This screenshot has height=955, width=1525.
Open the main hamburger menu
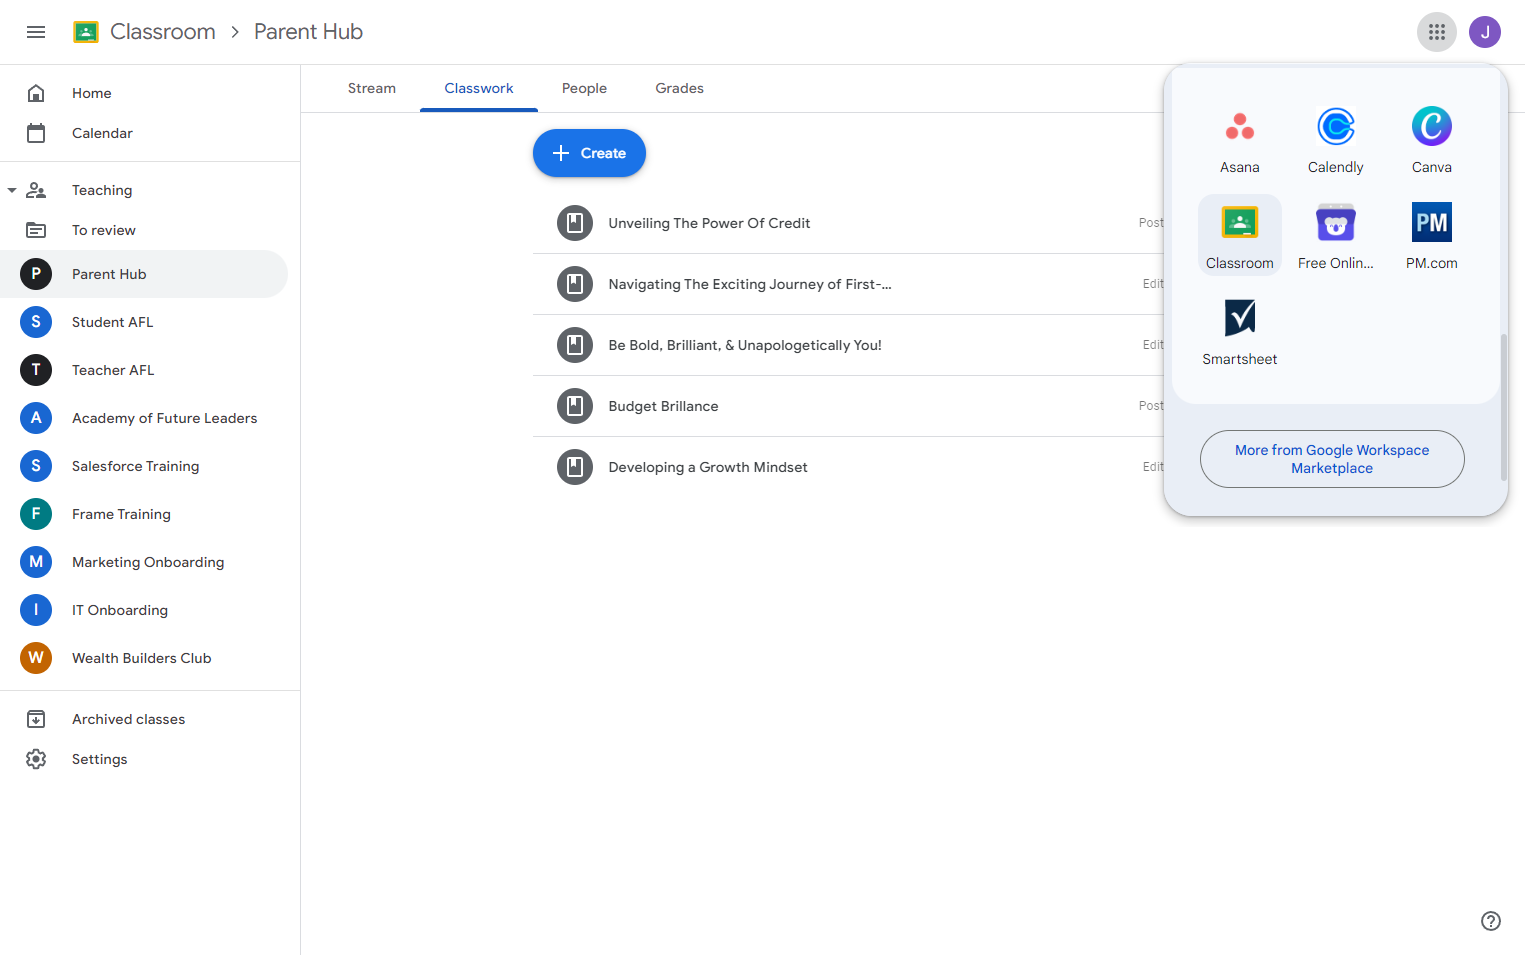[x=36, y=32]
